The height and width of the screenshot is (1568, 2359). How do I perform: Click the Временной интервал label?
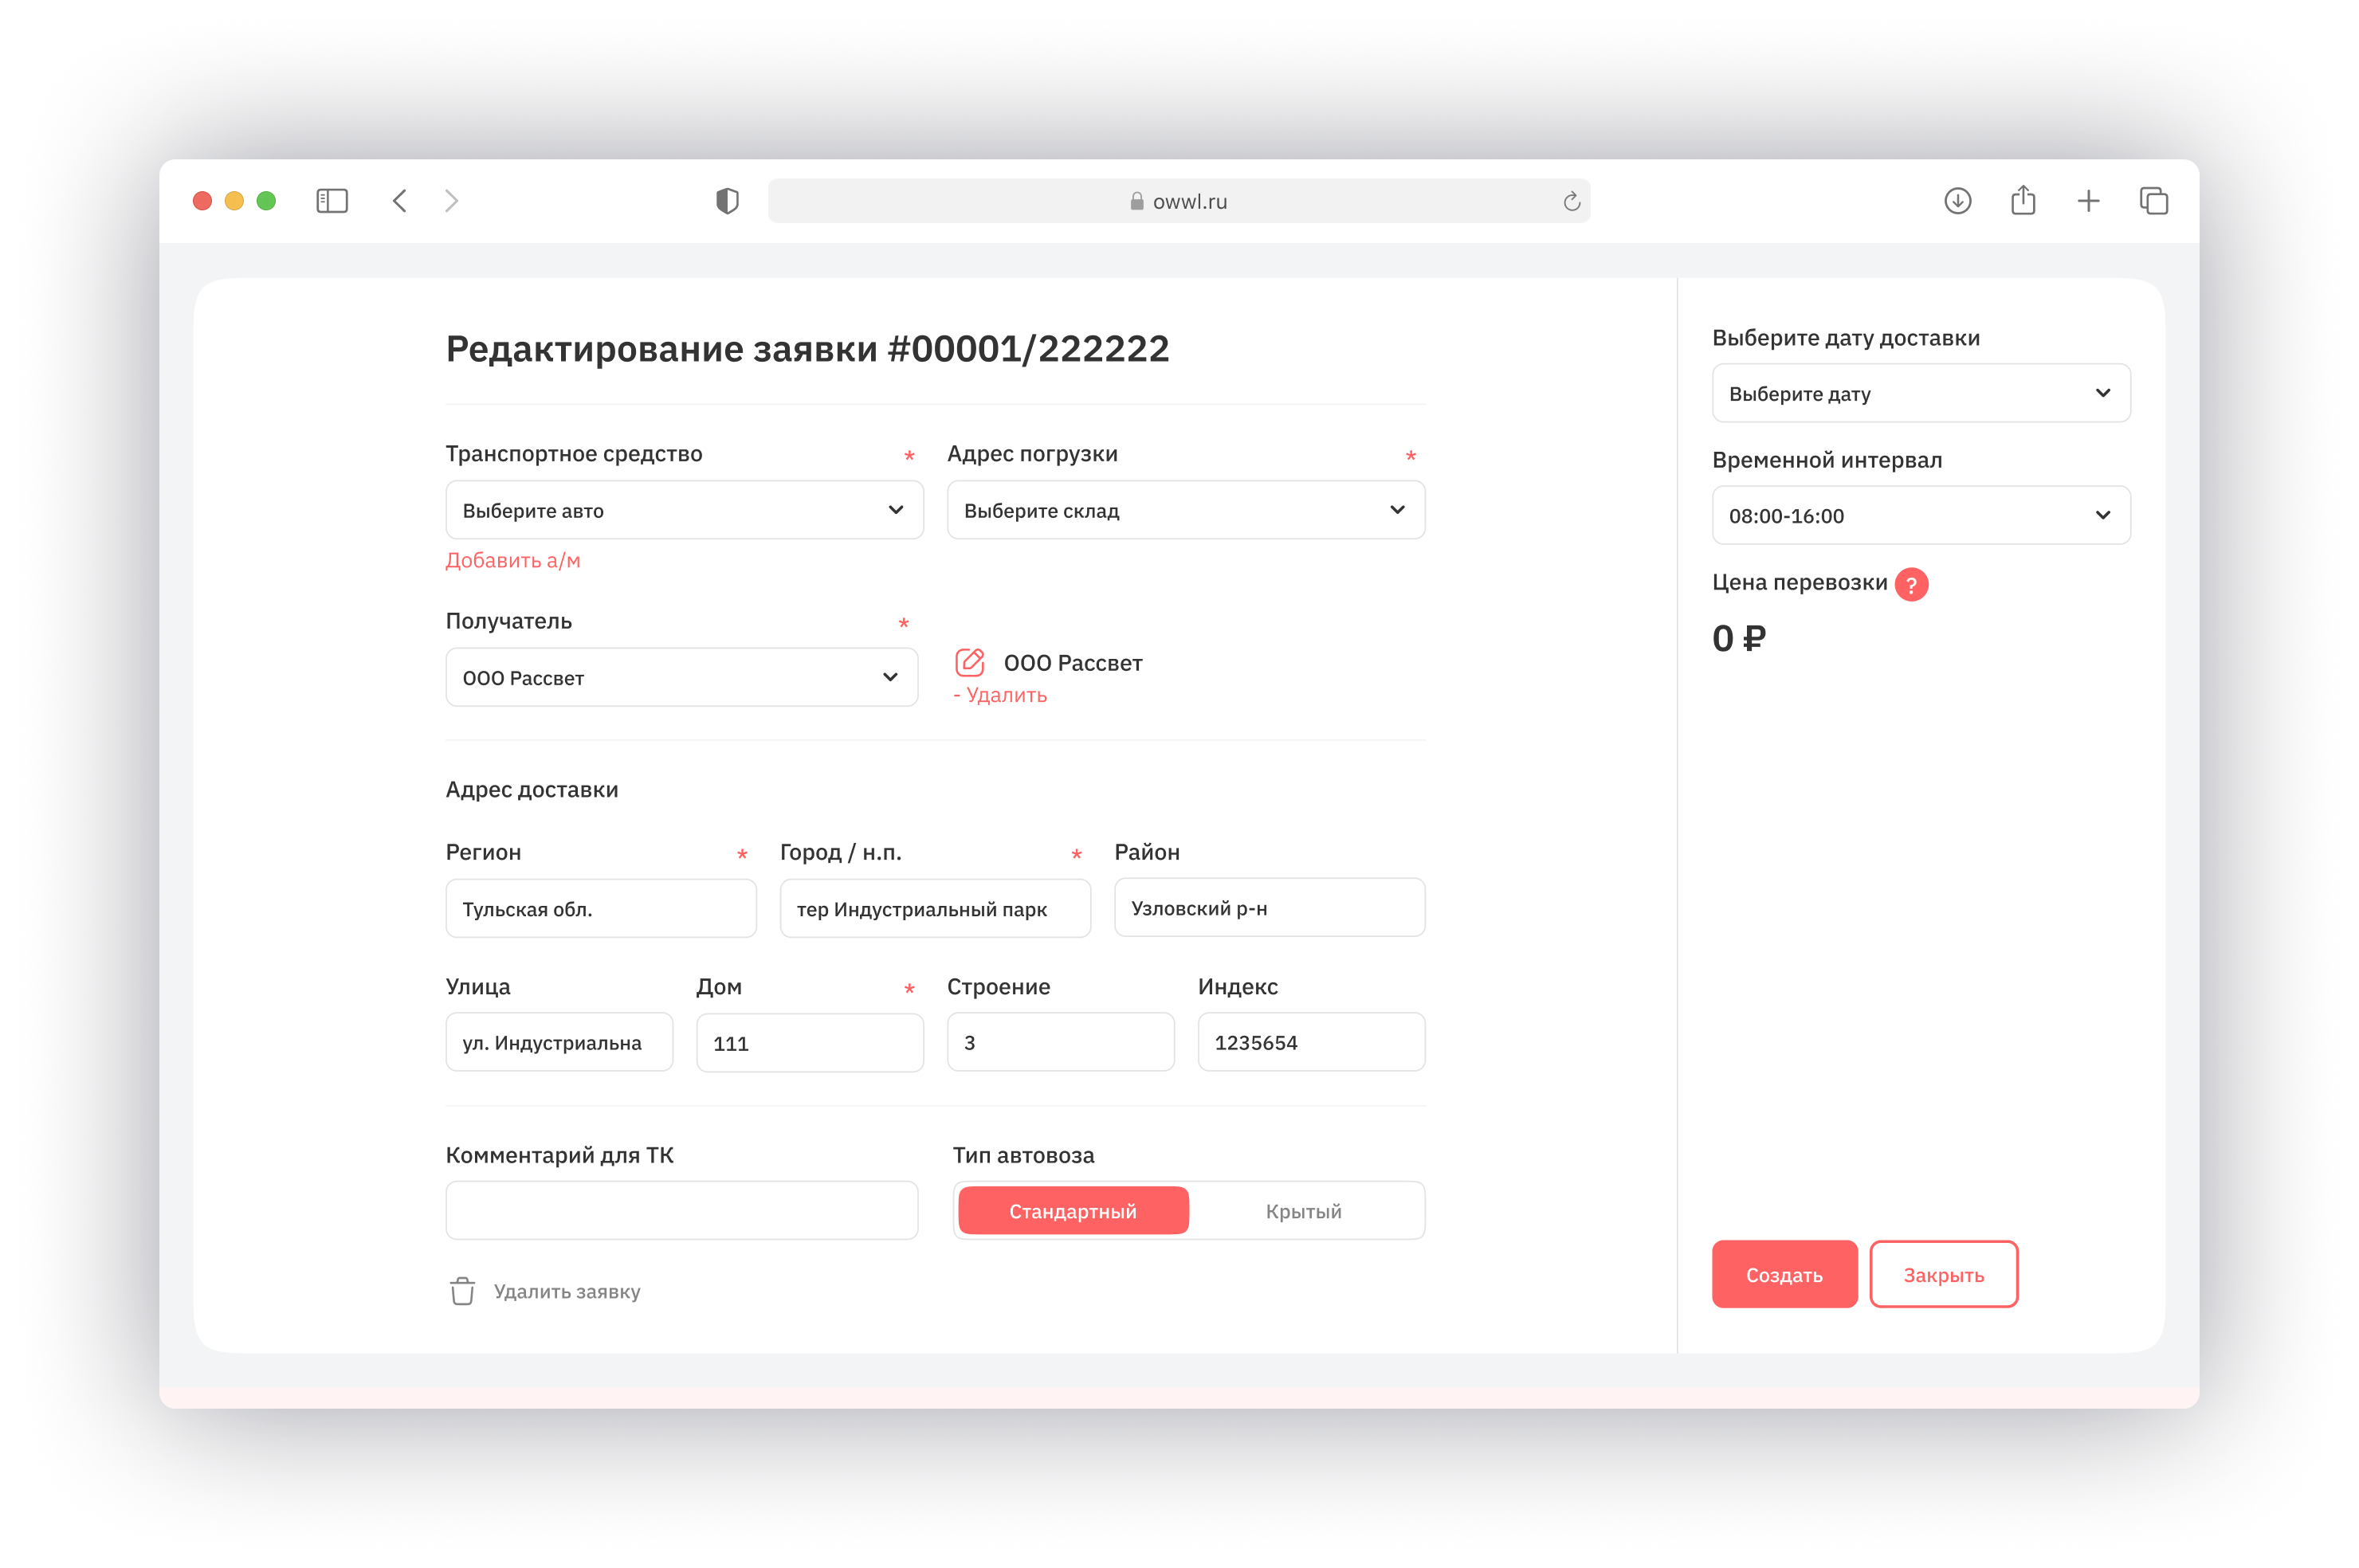[1826, 460]
